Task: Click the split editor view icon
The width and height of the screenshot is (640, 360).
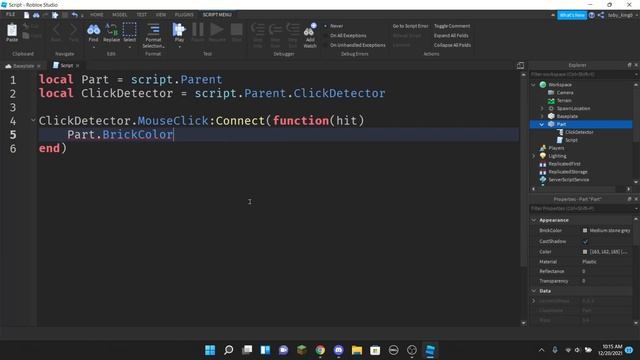Action: pos(520,65)
